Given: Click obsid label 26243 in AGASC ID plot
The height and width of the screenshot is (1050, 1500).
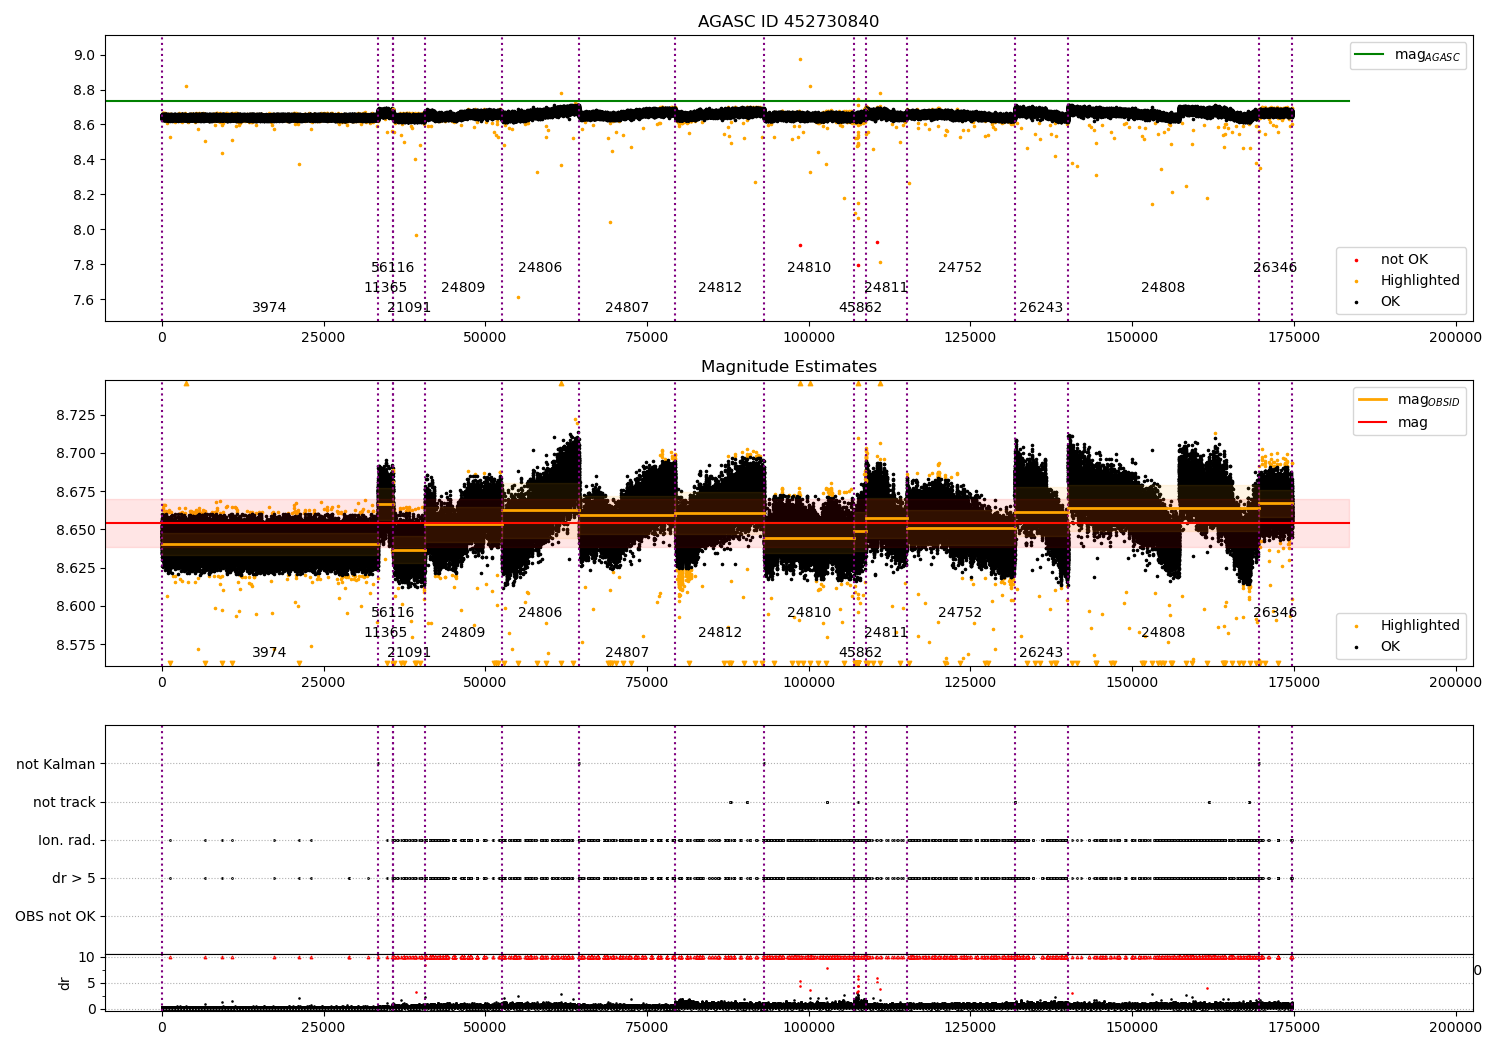Looking at the screenshot, I should pyautogui.click(x=1041, y=308).
